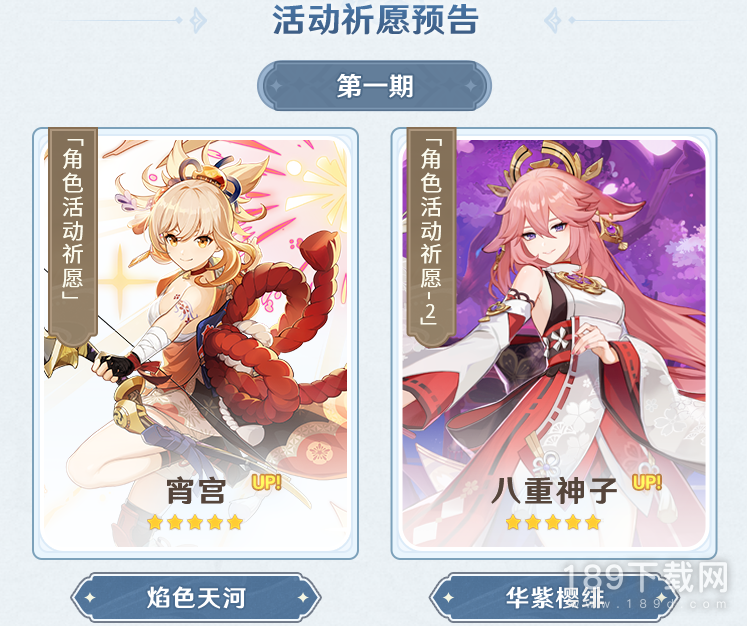
Task: Click the five-star rating under 宵宫
Action: pyautogui.click(x=195, y=522)
